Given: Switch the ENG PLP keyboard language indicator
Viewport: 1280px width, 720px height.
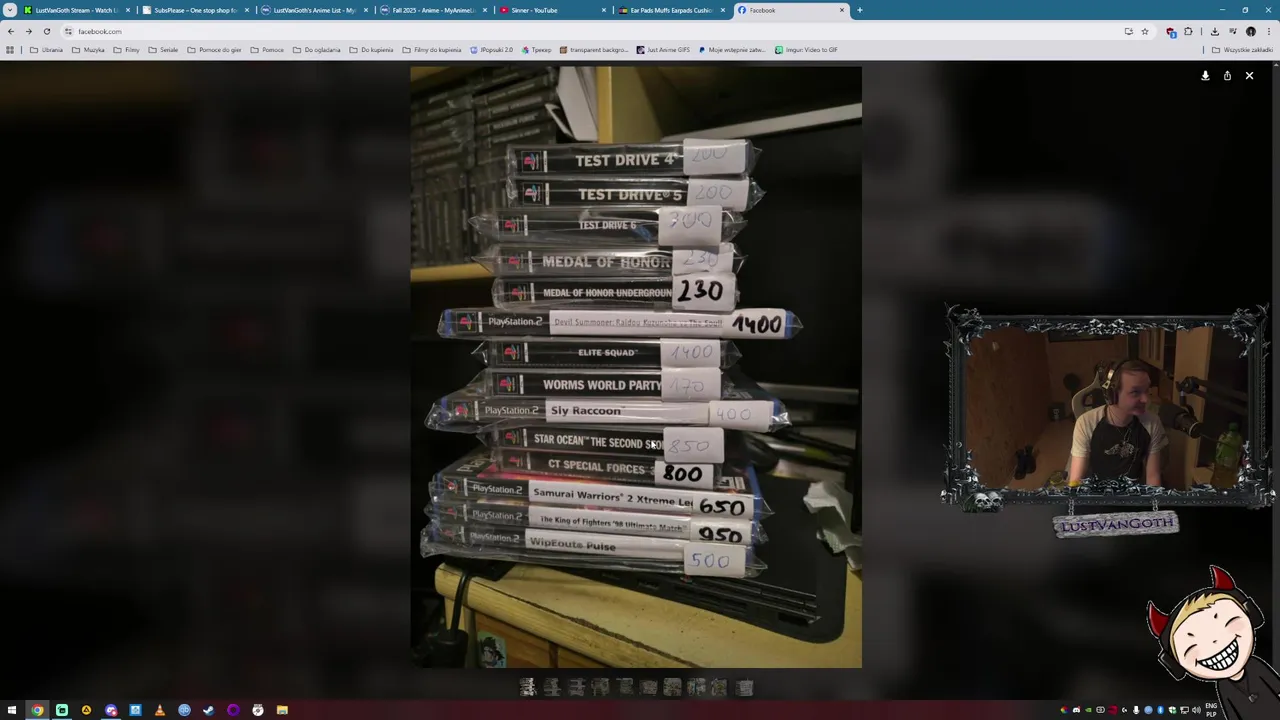Looking at the screenshot, I should click(1211, 710).
